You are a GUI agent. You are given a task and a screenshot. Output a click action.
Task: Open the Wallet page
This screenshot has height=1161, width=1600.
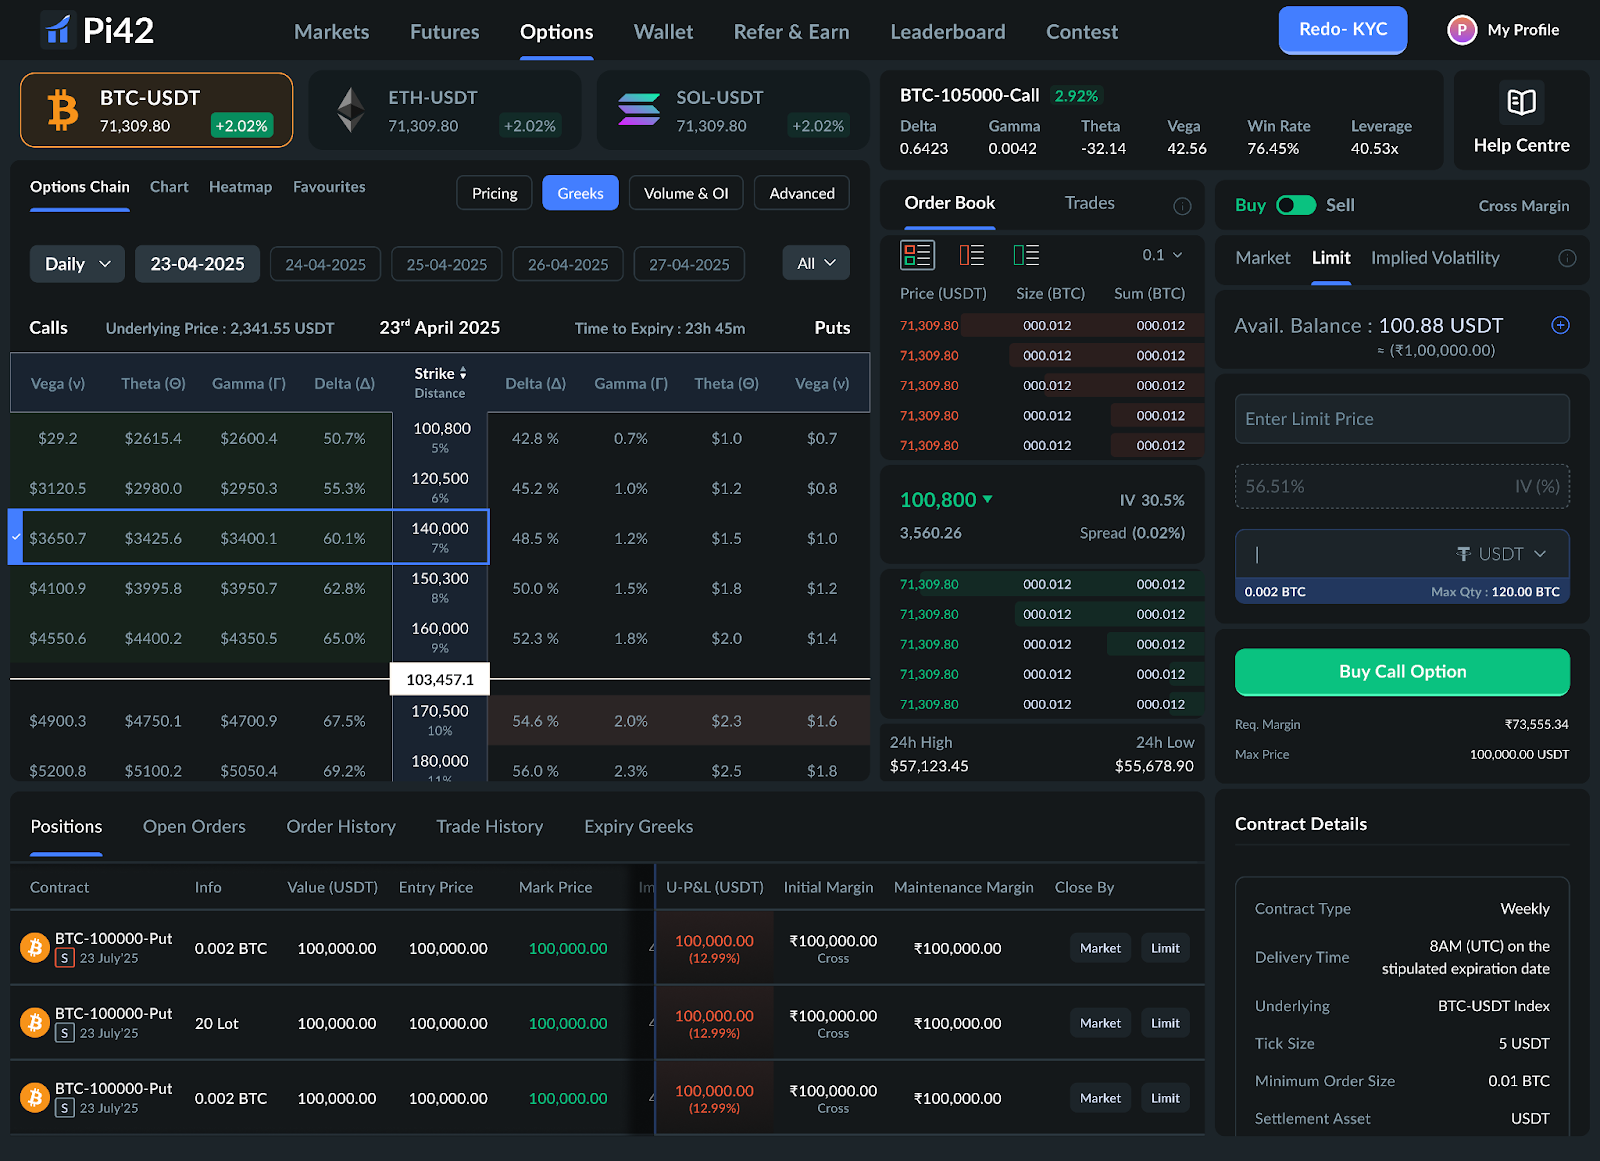pyautogui.click(x=663, y=32)
